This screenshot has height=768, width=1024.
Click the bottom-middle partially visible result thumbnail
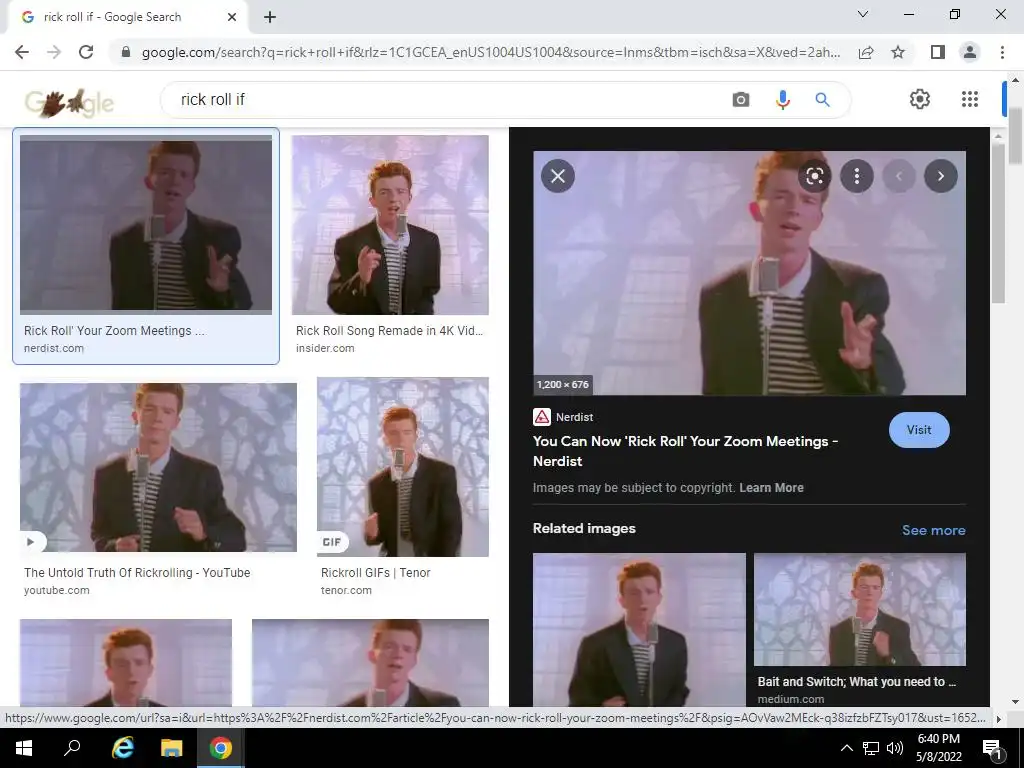tap(370, 662)
